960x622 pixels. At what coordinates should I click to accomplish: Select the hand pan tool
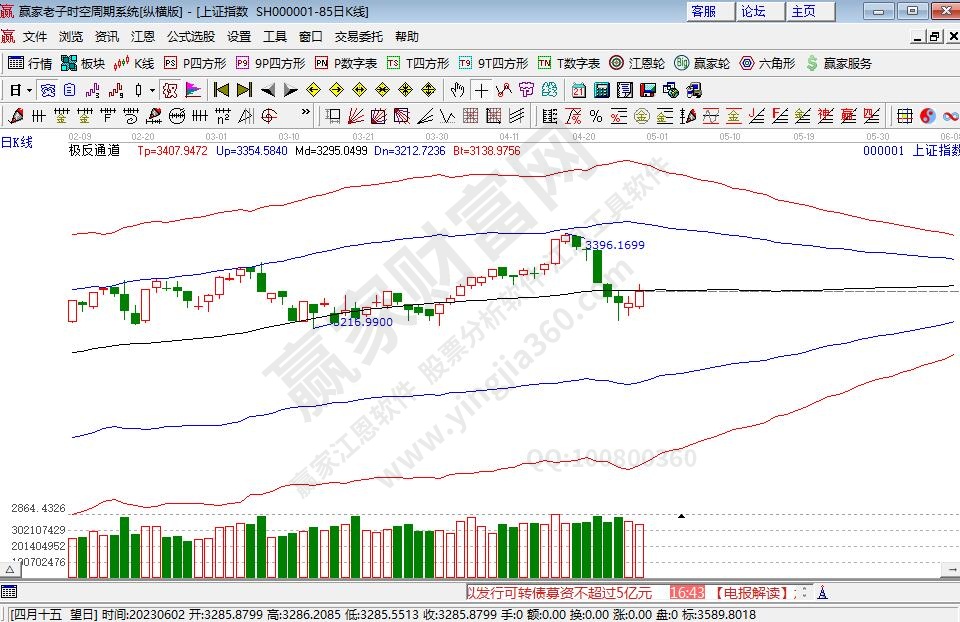458,90
